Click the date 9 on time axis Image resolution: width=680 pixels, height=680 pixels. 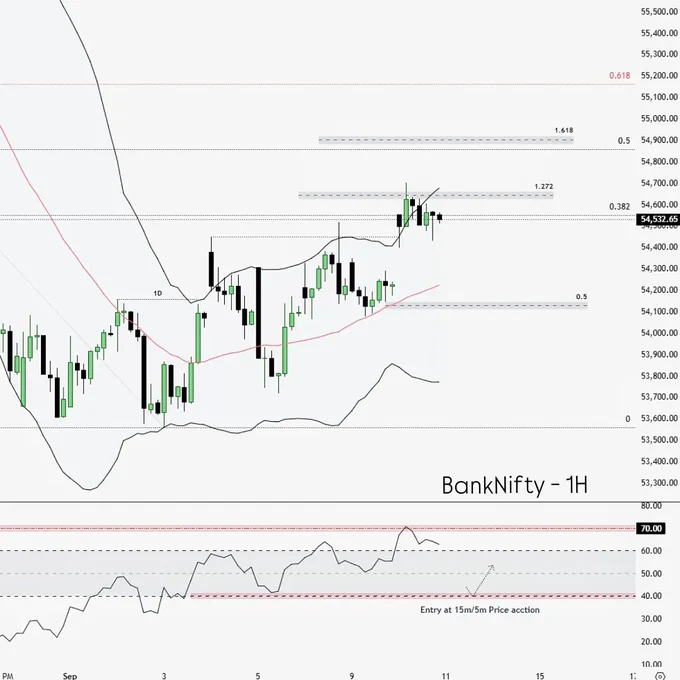pyautogui.click(x=352, y=676)
